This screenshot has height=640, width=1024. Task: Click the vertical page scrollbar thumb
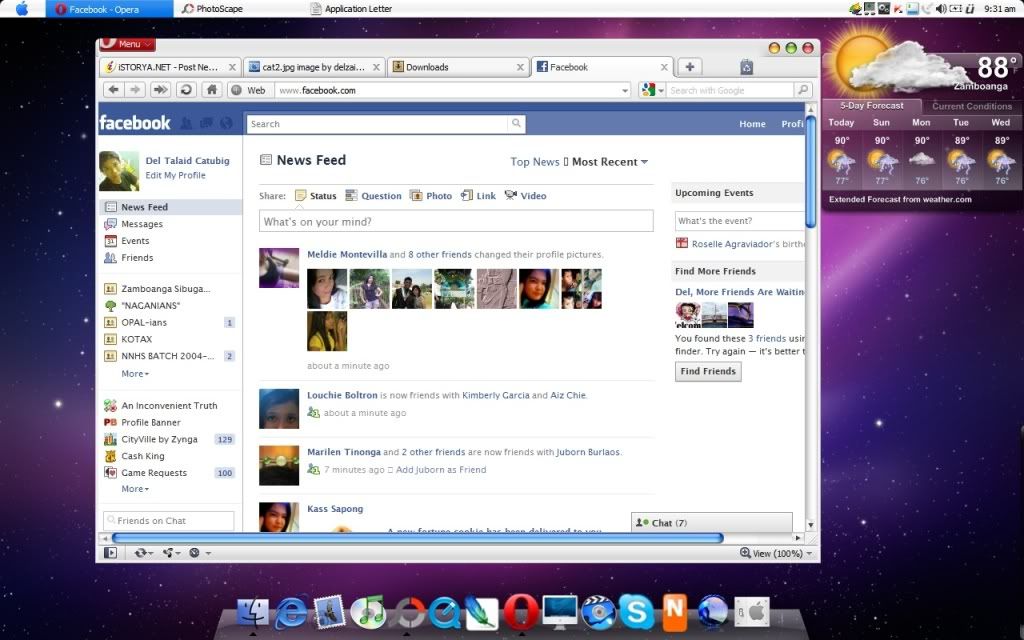[x=810, y=172]
